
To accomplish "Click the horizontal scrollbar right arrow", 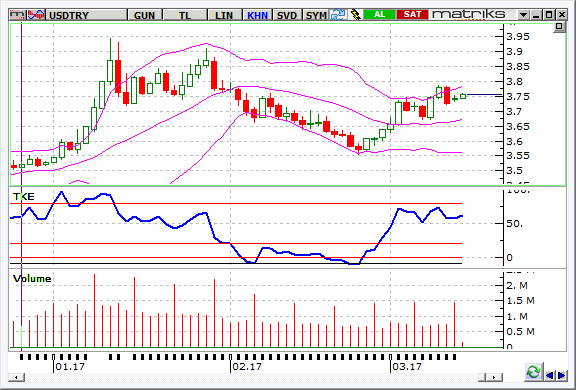I will coord(494,377).
